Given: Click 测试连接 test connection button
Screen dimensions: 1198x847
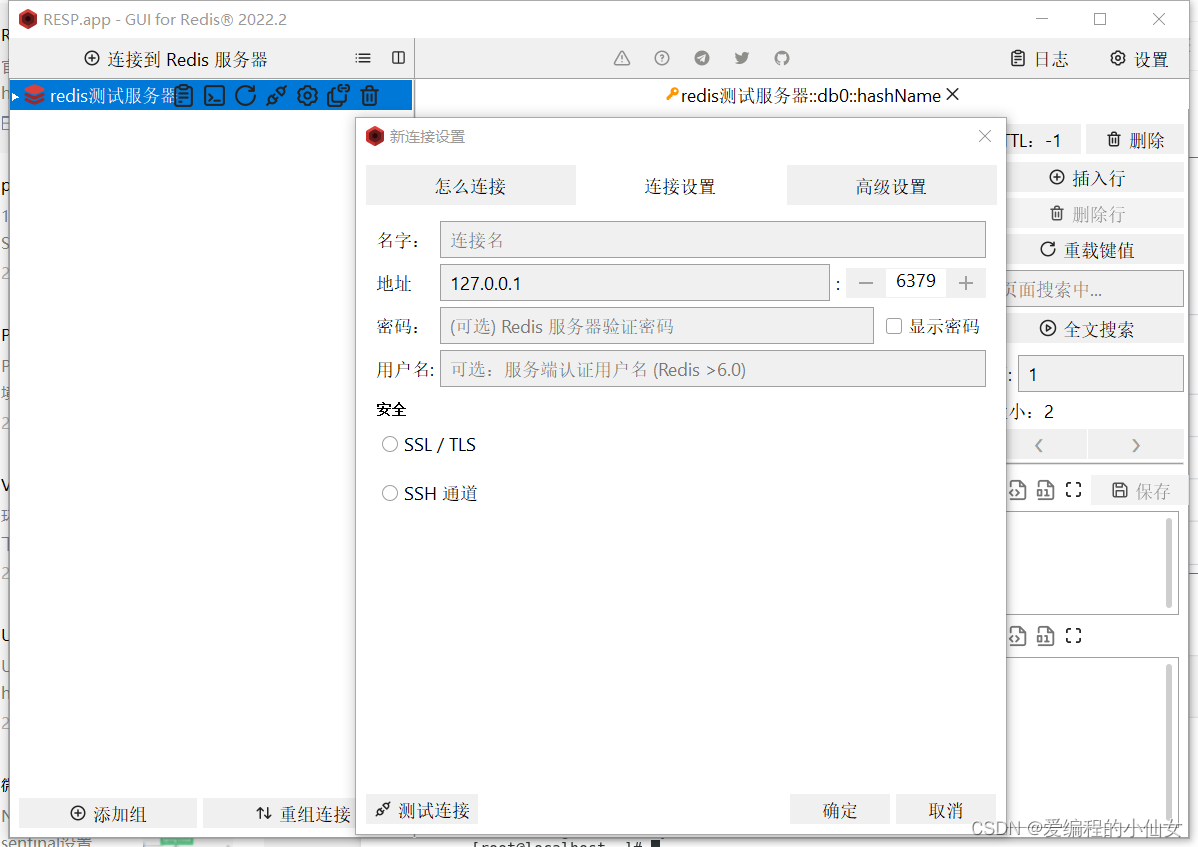Looking at the screenshot, I should (422, 810).
